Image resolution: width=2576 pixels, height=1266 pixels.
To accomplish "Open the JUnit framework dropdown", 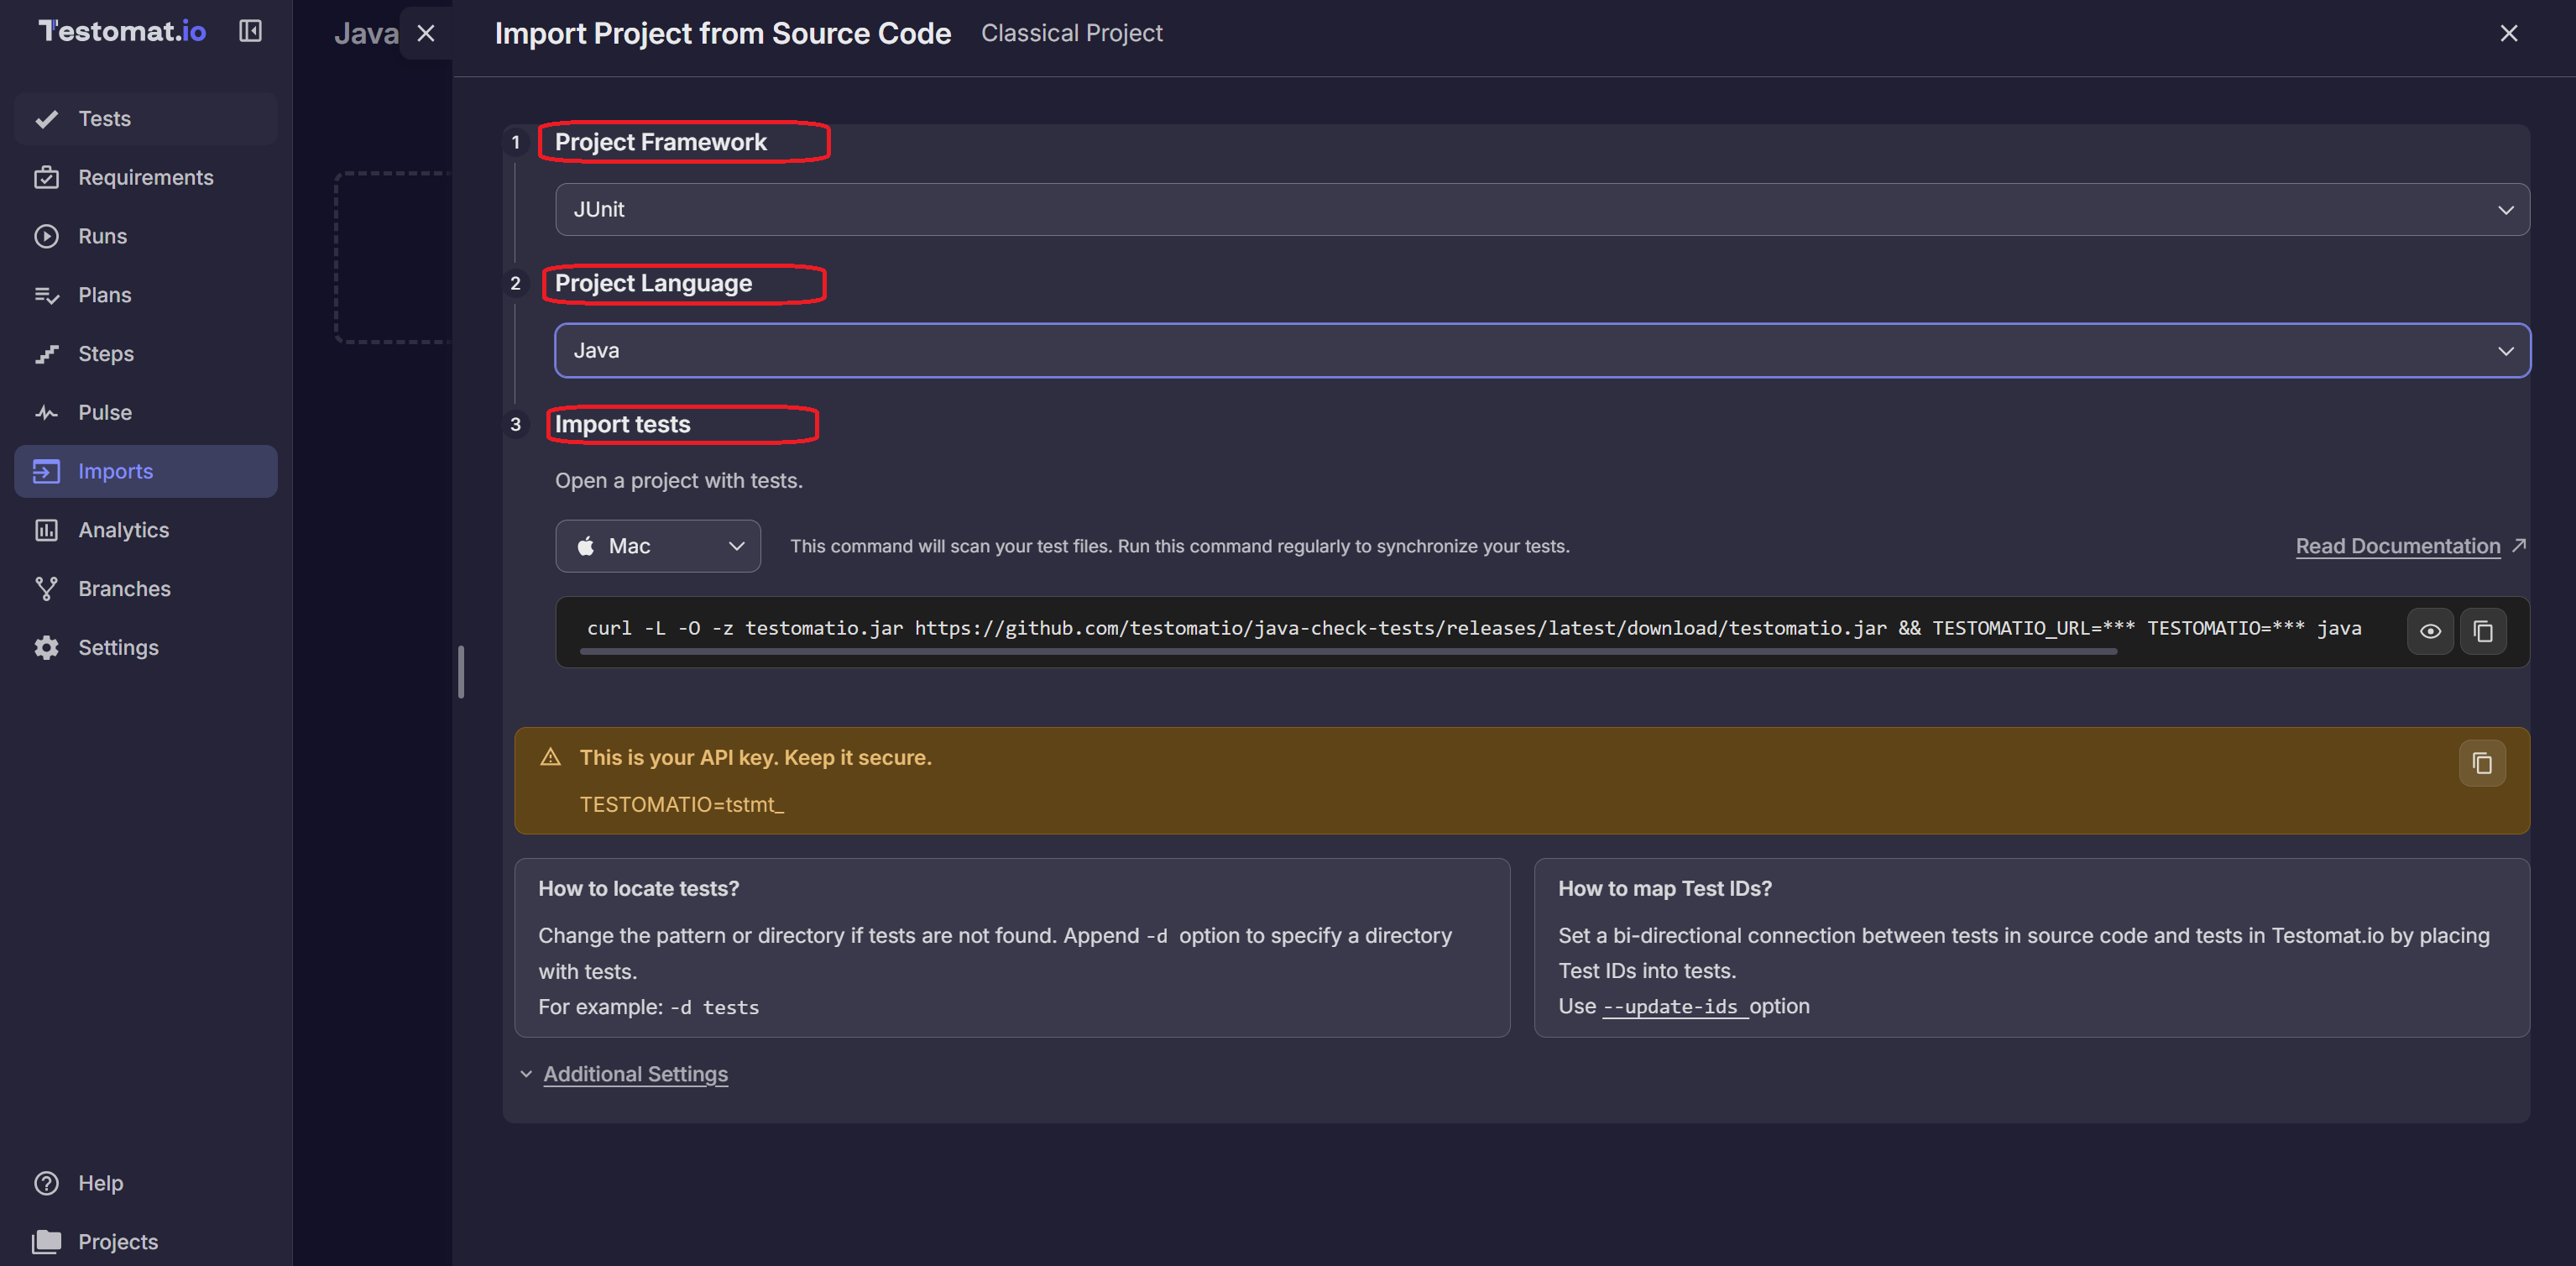I will [x=1542, y=209].
